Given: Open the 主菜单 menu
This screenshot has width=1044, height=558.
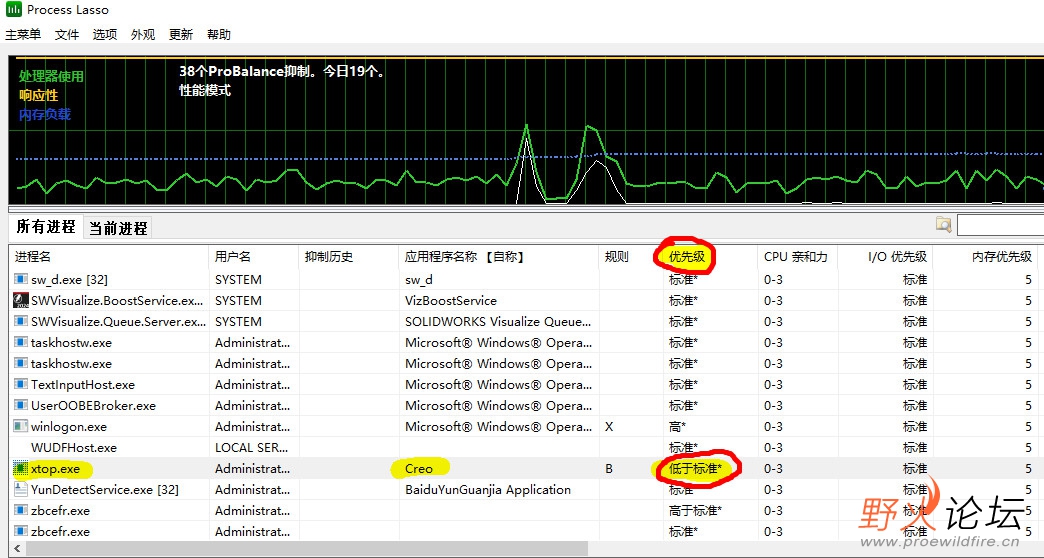Looking at the screenshot, I should point(23,35).
